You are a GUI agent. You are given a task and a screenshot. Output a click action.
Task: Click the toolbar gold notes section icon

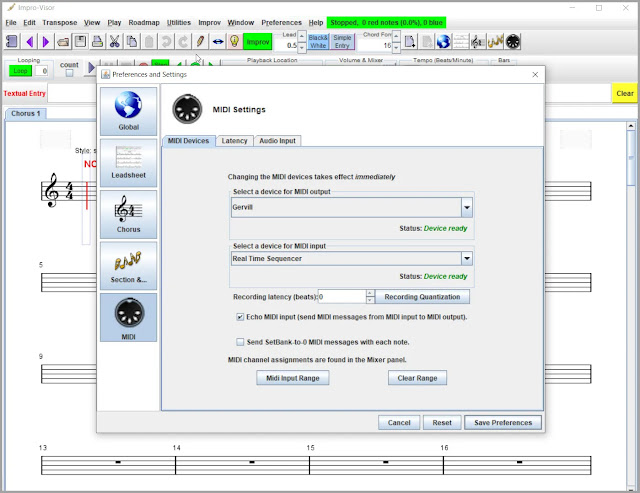point(495,42)
